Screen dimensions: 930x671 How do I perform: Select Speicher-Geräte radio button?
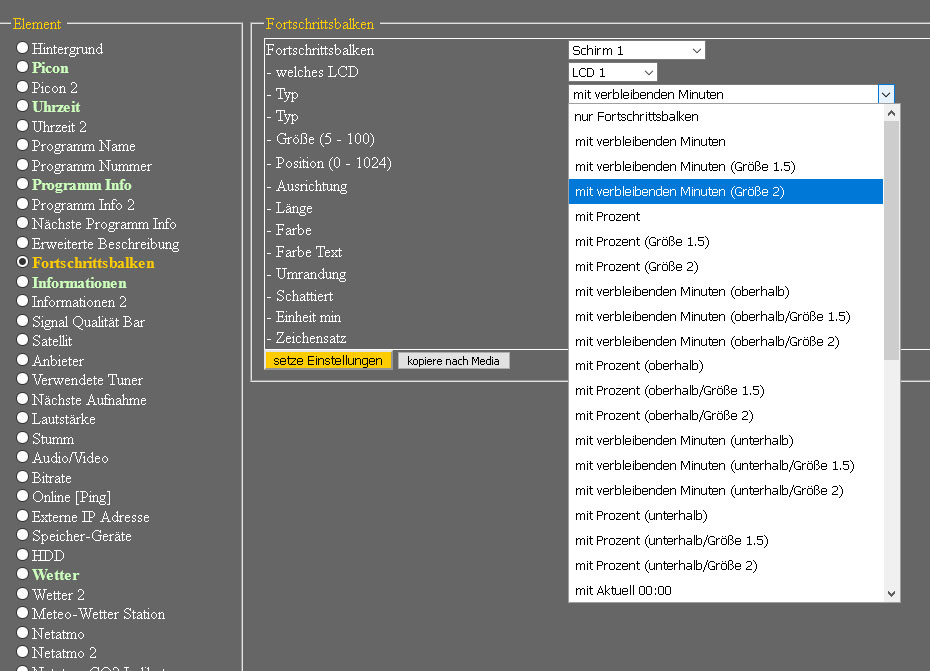pyautogui.click(x=23, y=535)
